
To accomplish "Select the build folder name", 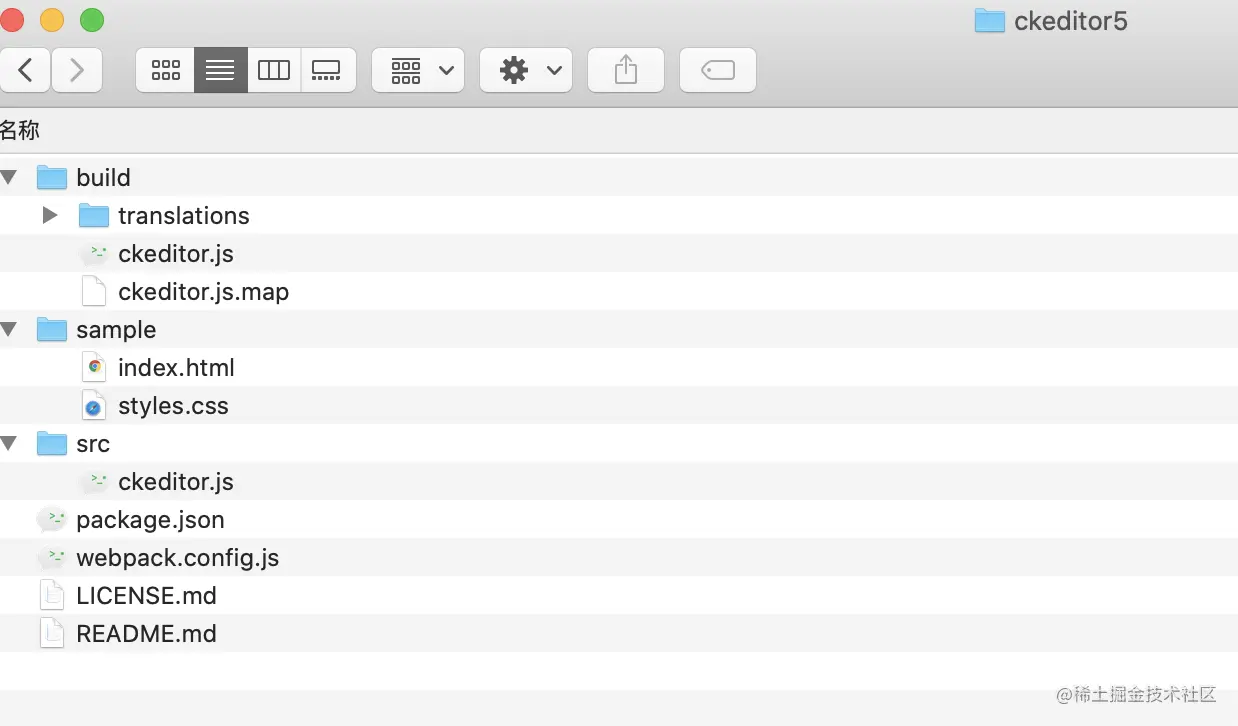I will pos(103,177).
